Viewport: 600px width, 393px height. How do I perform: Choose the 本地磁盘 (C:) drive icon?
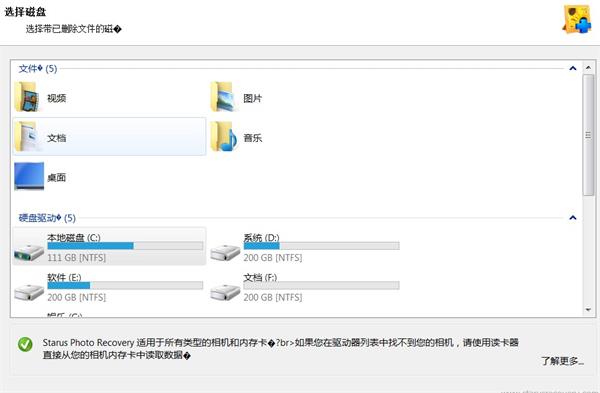(29, 253)
